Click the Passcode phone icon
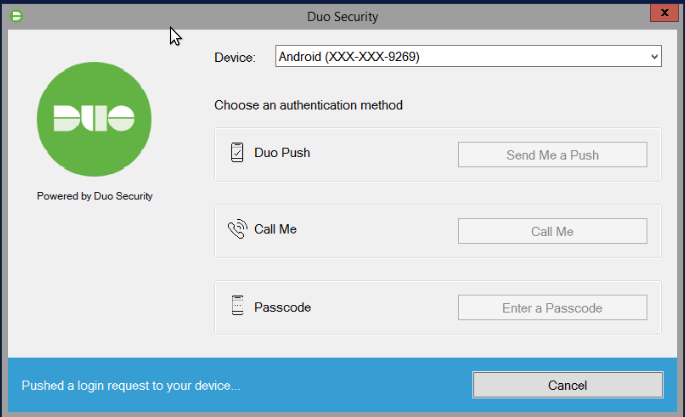 tap(237, 305)
